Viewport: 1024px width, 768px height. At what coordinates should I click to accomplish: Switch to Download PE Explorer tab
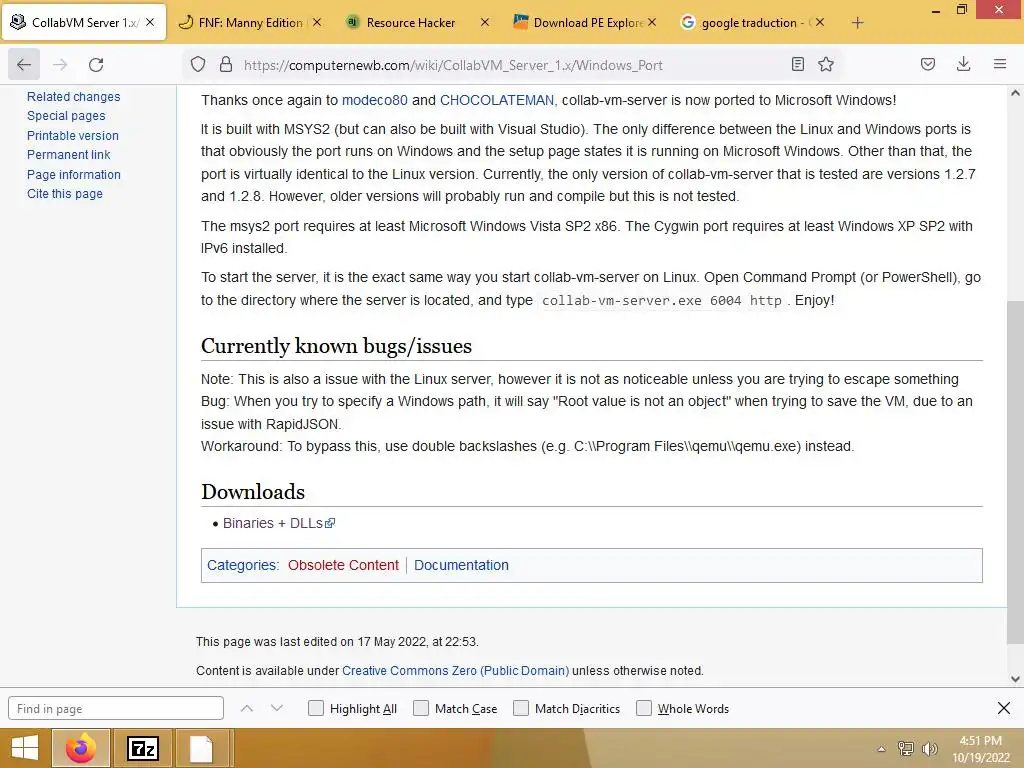585,22
